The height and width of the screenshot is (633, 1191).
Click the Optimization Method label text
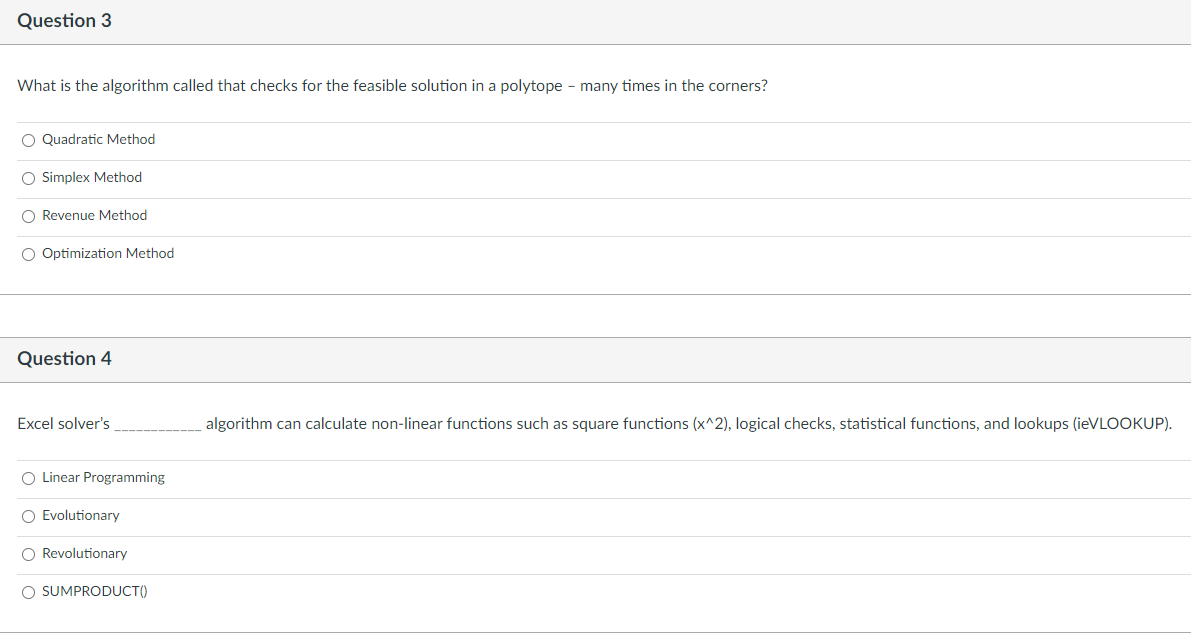pyautogui.click(x=108, y=253)
